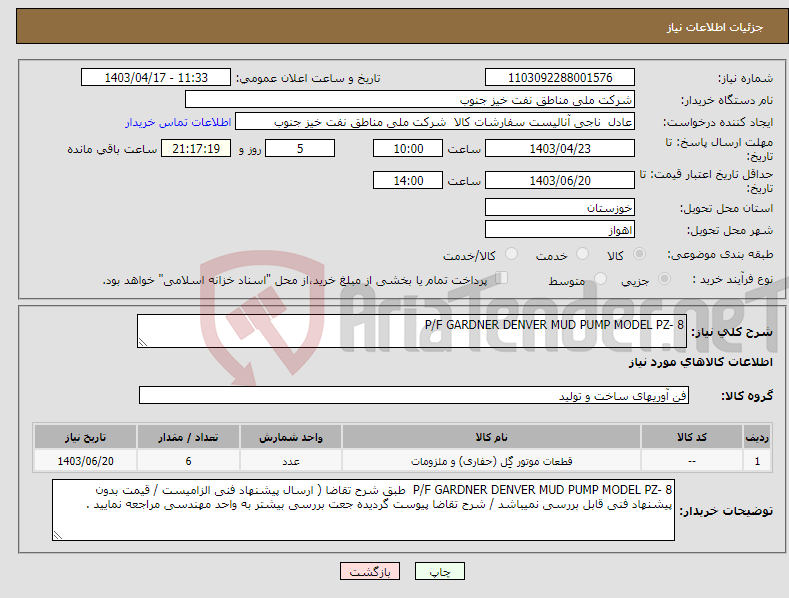Click the quantity cell showing 6
This screenshot has height=598, width=789.
[x=188, y=461]
